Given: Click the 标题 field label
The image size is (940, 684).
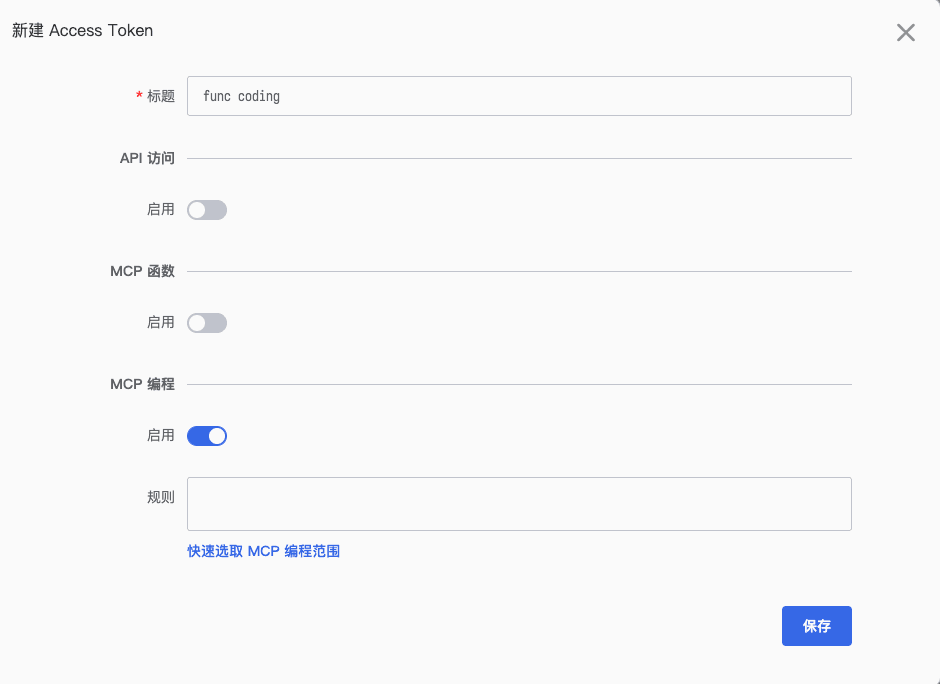Looking at the screenshot, I should 161,96.
